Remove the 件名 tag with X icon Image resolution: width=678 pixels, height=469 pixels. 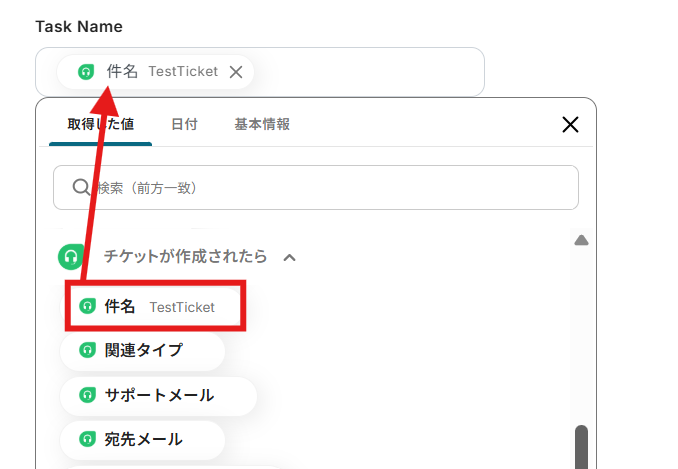tap(236, 72)
